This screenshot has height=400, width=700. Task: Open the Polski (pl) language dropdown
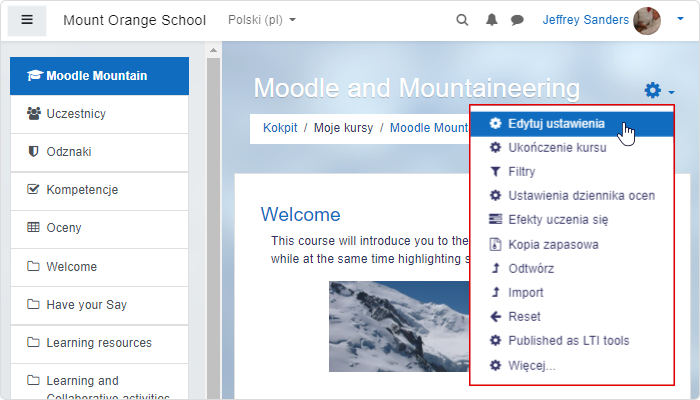point(262,20)
